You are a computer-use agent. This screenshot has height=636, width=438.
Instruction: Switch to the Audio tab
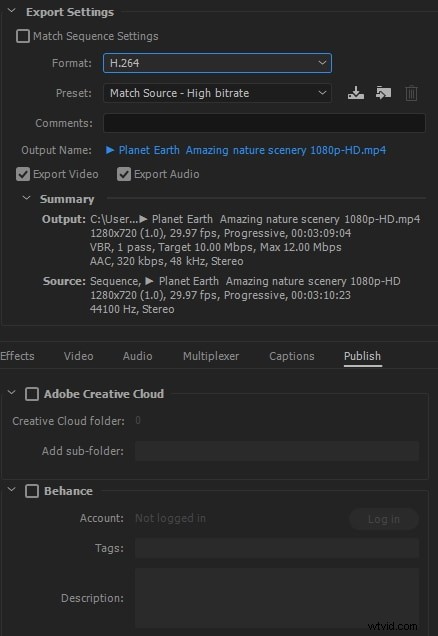click(137, 356)
